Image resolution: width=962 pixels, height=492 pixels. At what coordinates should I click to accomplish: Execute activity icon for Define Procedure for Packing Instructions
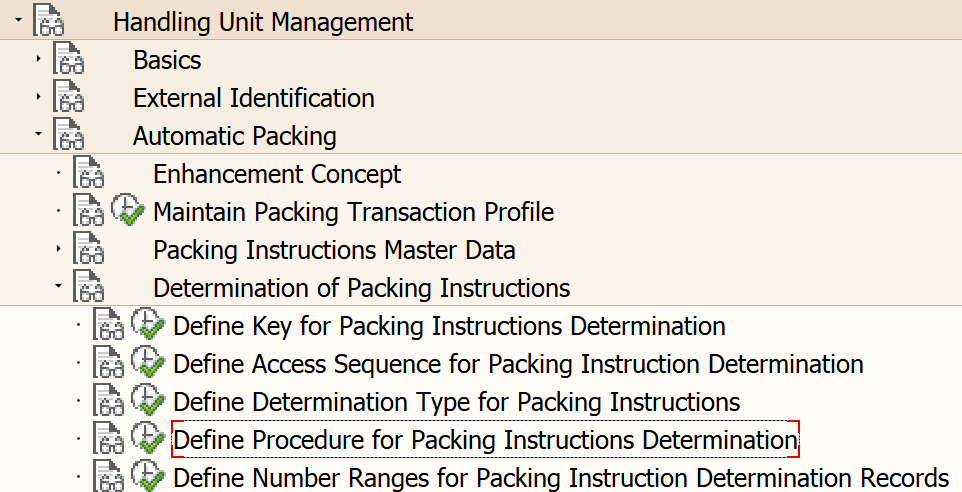click(148, 439)
